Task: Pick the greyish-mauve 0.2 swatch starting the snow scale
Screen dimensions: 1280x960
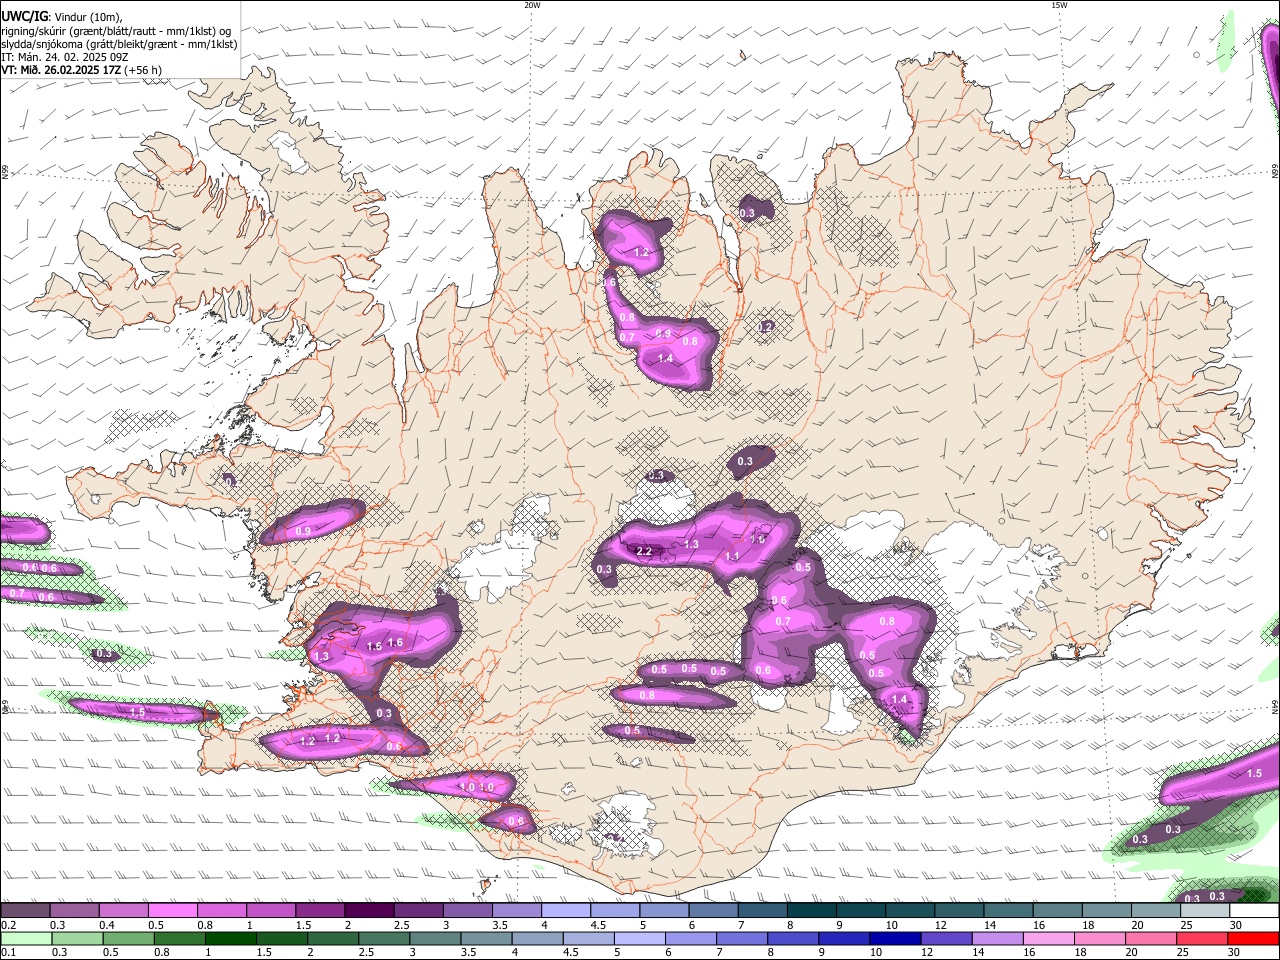Action: 25,911
